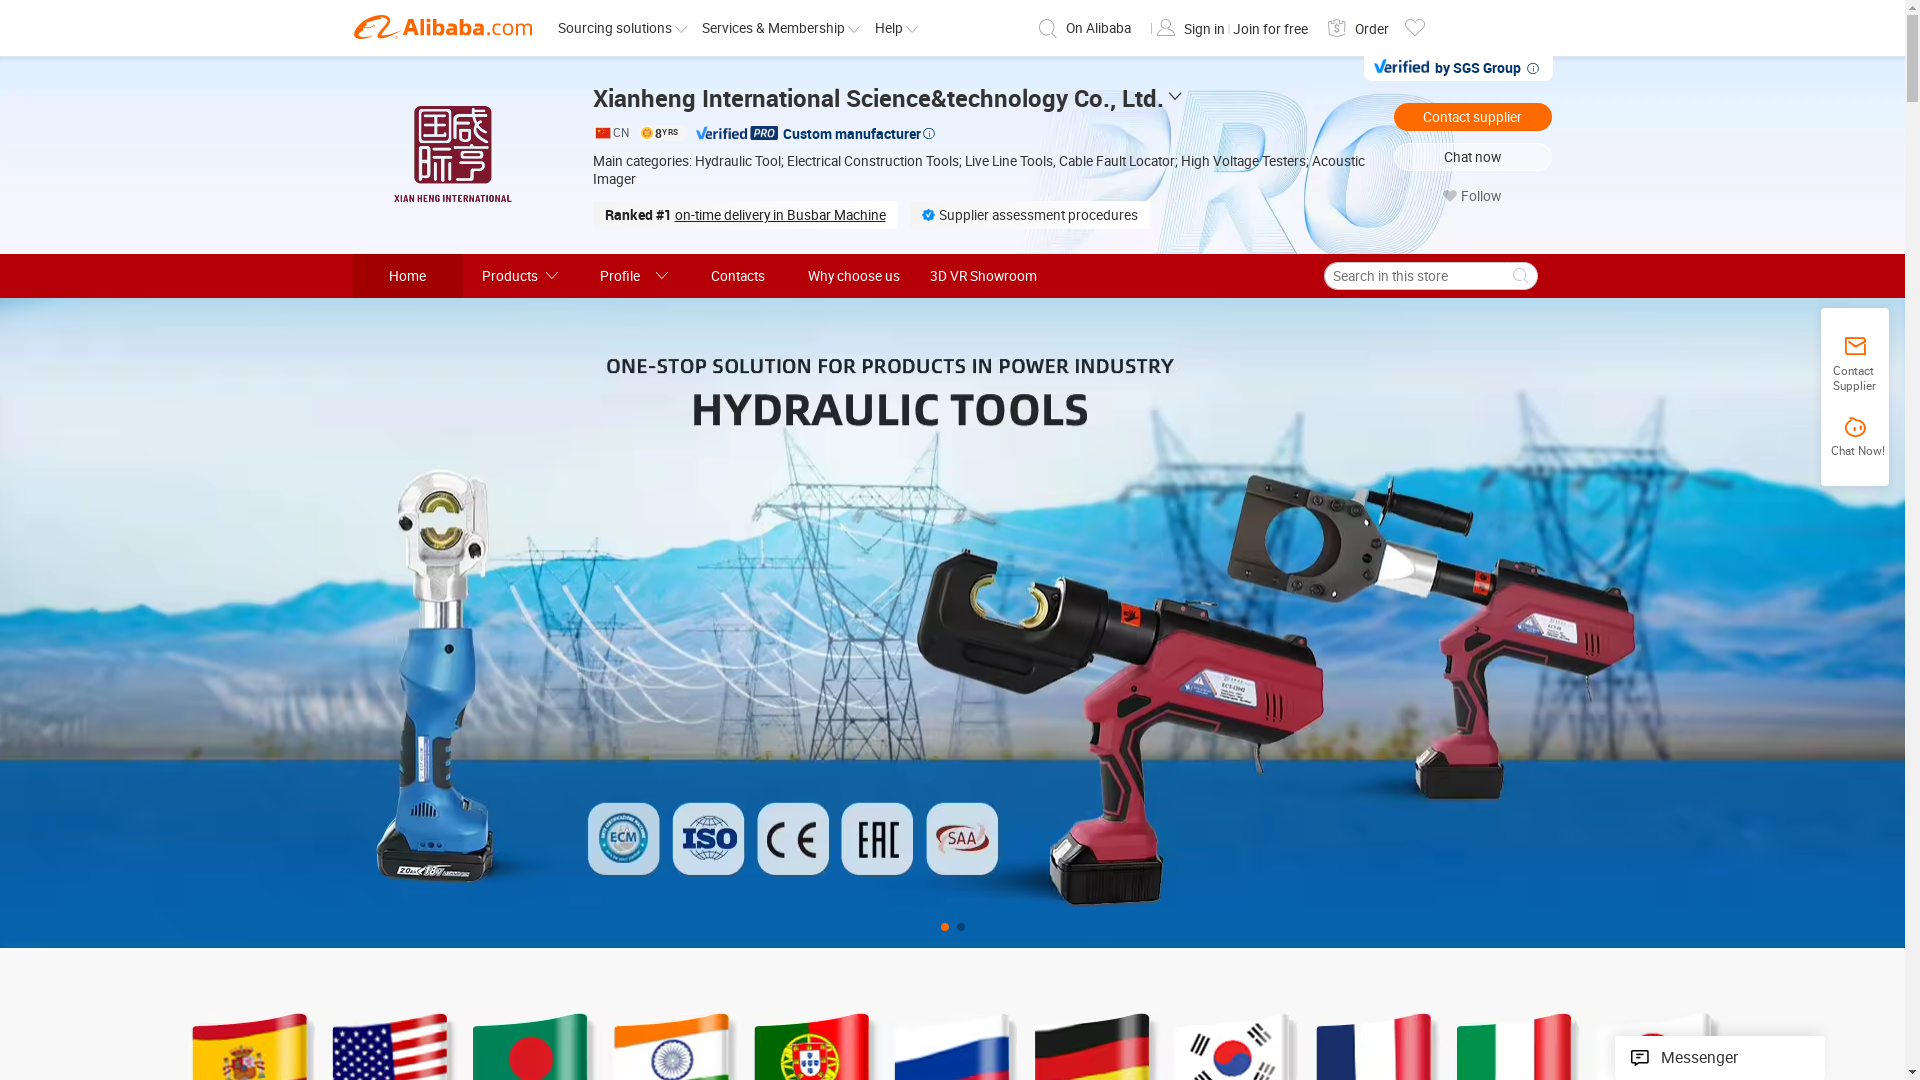1920x1080 pixels.
Task: Click the Chat Now! icon in sidebar
Action: coord(1854,429)
